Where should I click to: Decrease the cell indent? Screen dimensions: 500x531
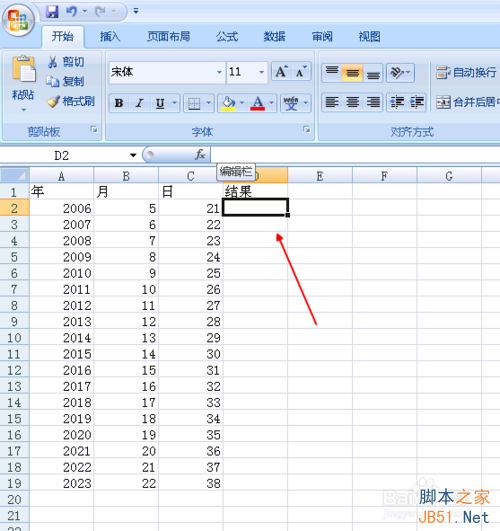coord(397,102)
